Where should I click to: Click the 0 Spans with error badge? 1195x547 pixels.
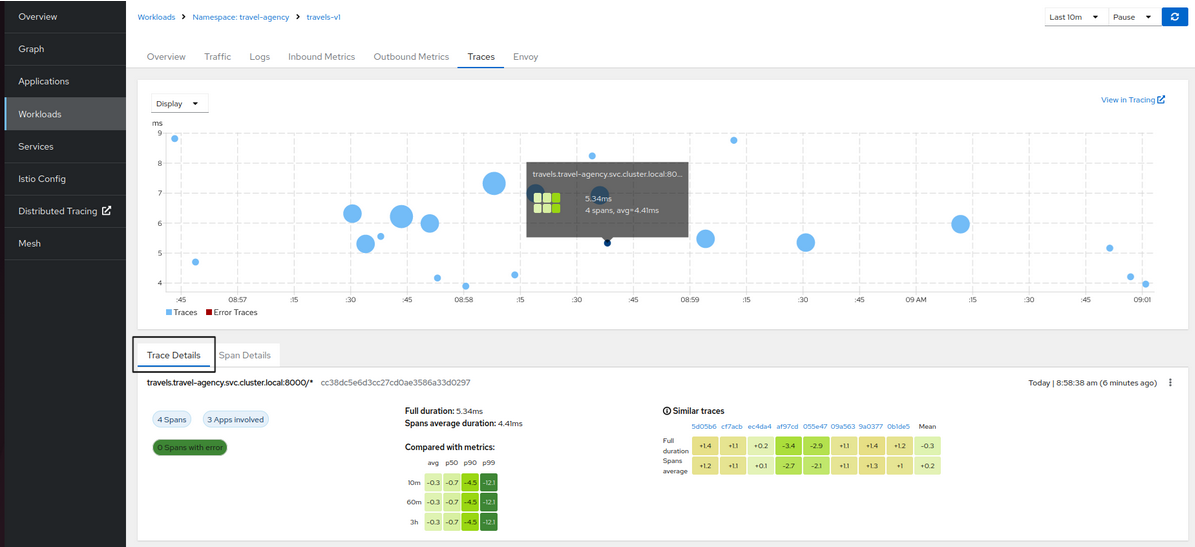click(189, 447)
